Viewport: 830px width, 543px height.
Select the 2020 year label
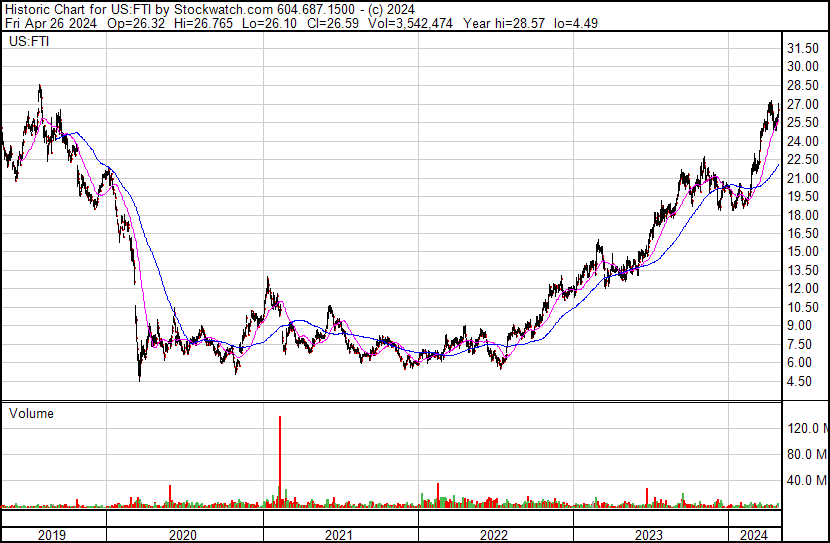tap(184, 535)
